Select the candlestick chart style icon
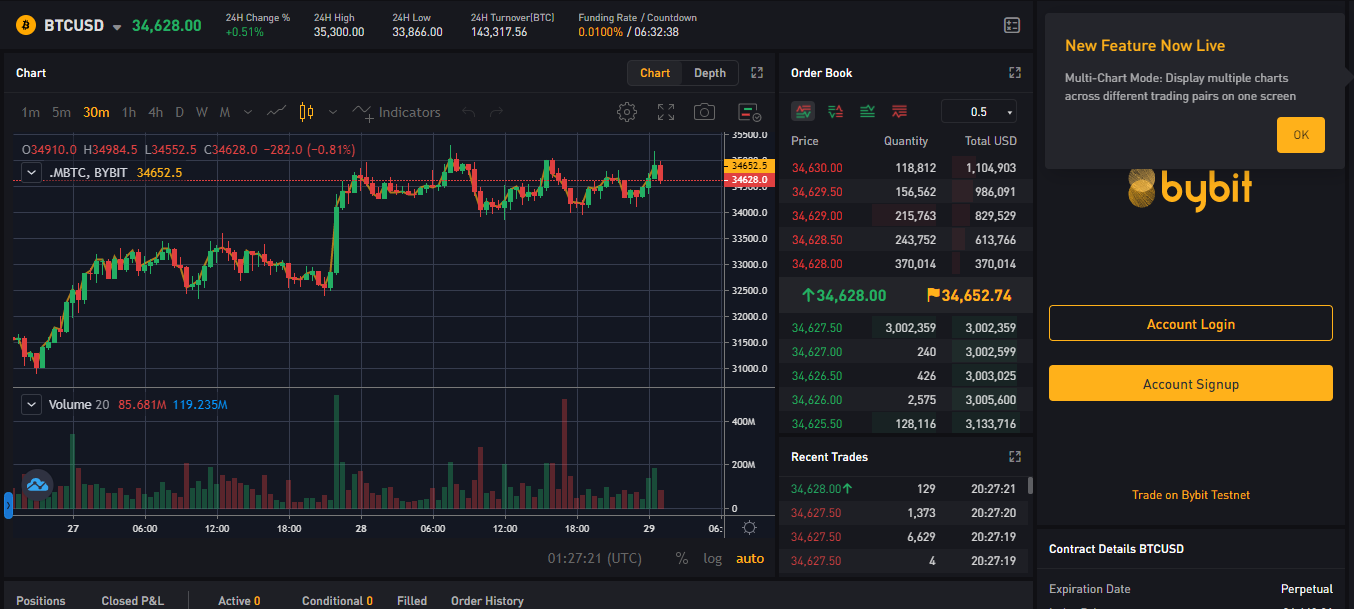The width and height of the screenshot is (1354, 609). pyautogui.click(x=306, y=112)
